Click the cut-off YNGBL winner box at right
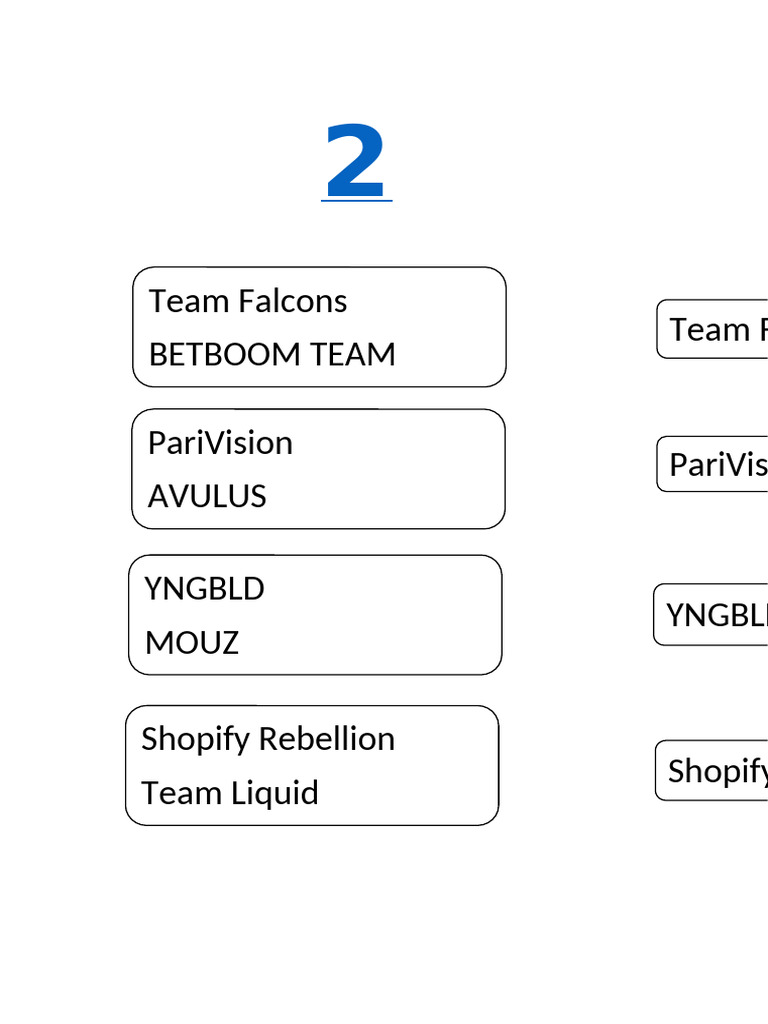This screenshot has width=768, height=1024. [x=712, y=615]
